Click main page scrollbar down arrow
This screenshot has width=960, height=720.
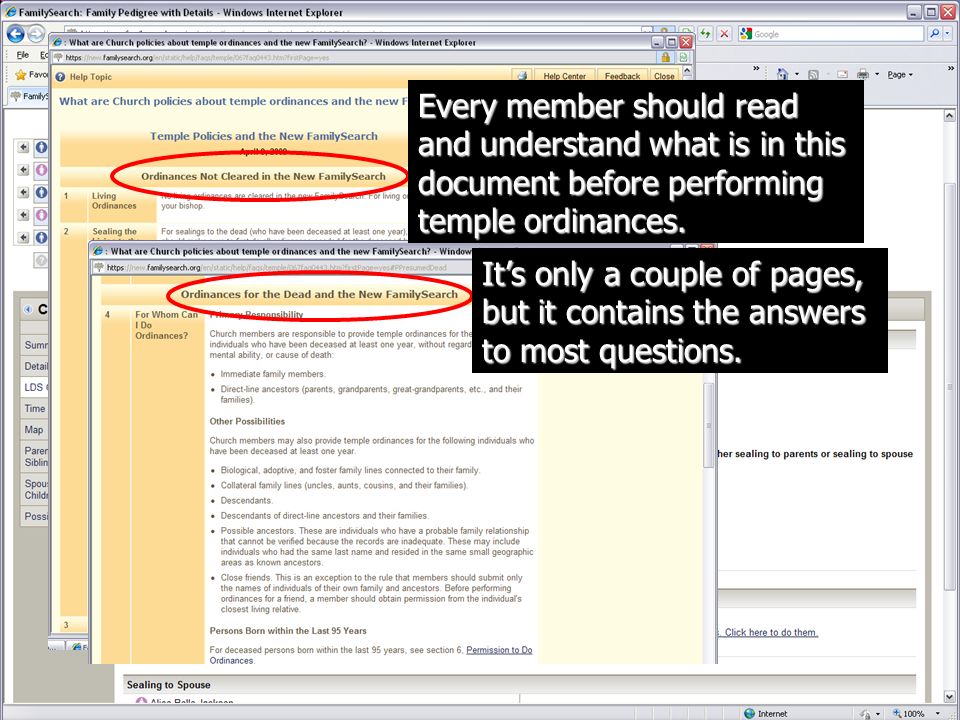click(949, 697)
